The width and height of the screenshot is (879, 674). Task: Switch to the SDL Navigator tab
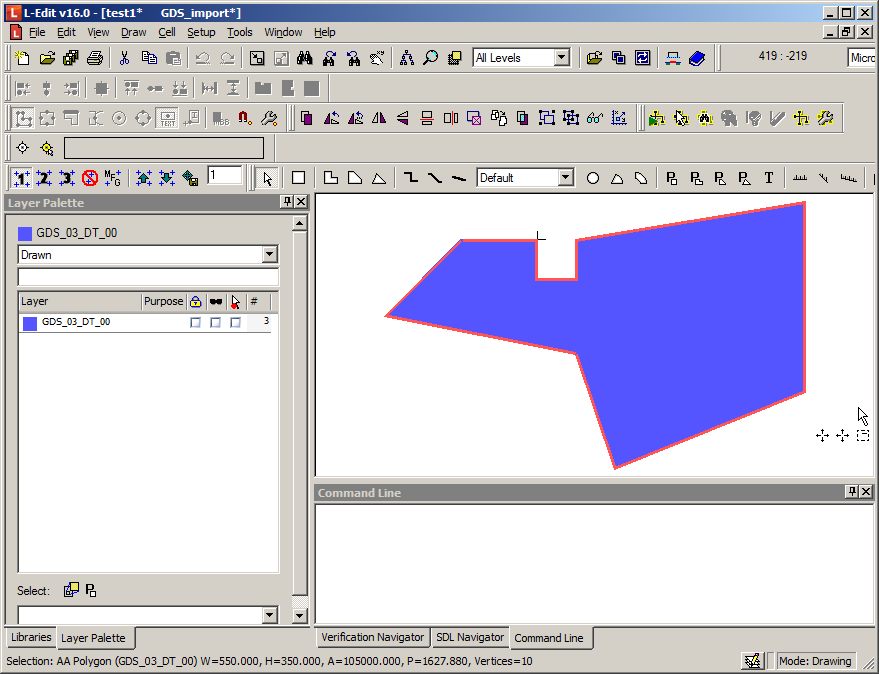(469, 637)
